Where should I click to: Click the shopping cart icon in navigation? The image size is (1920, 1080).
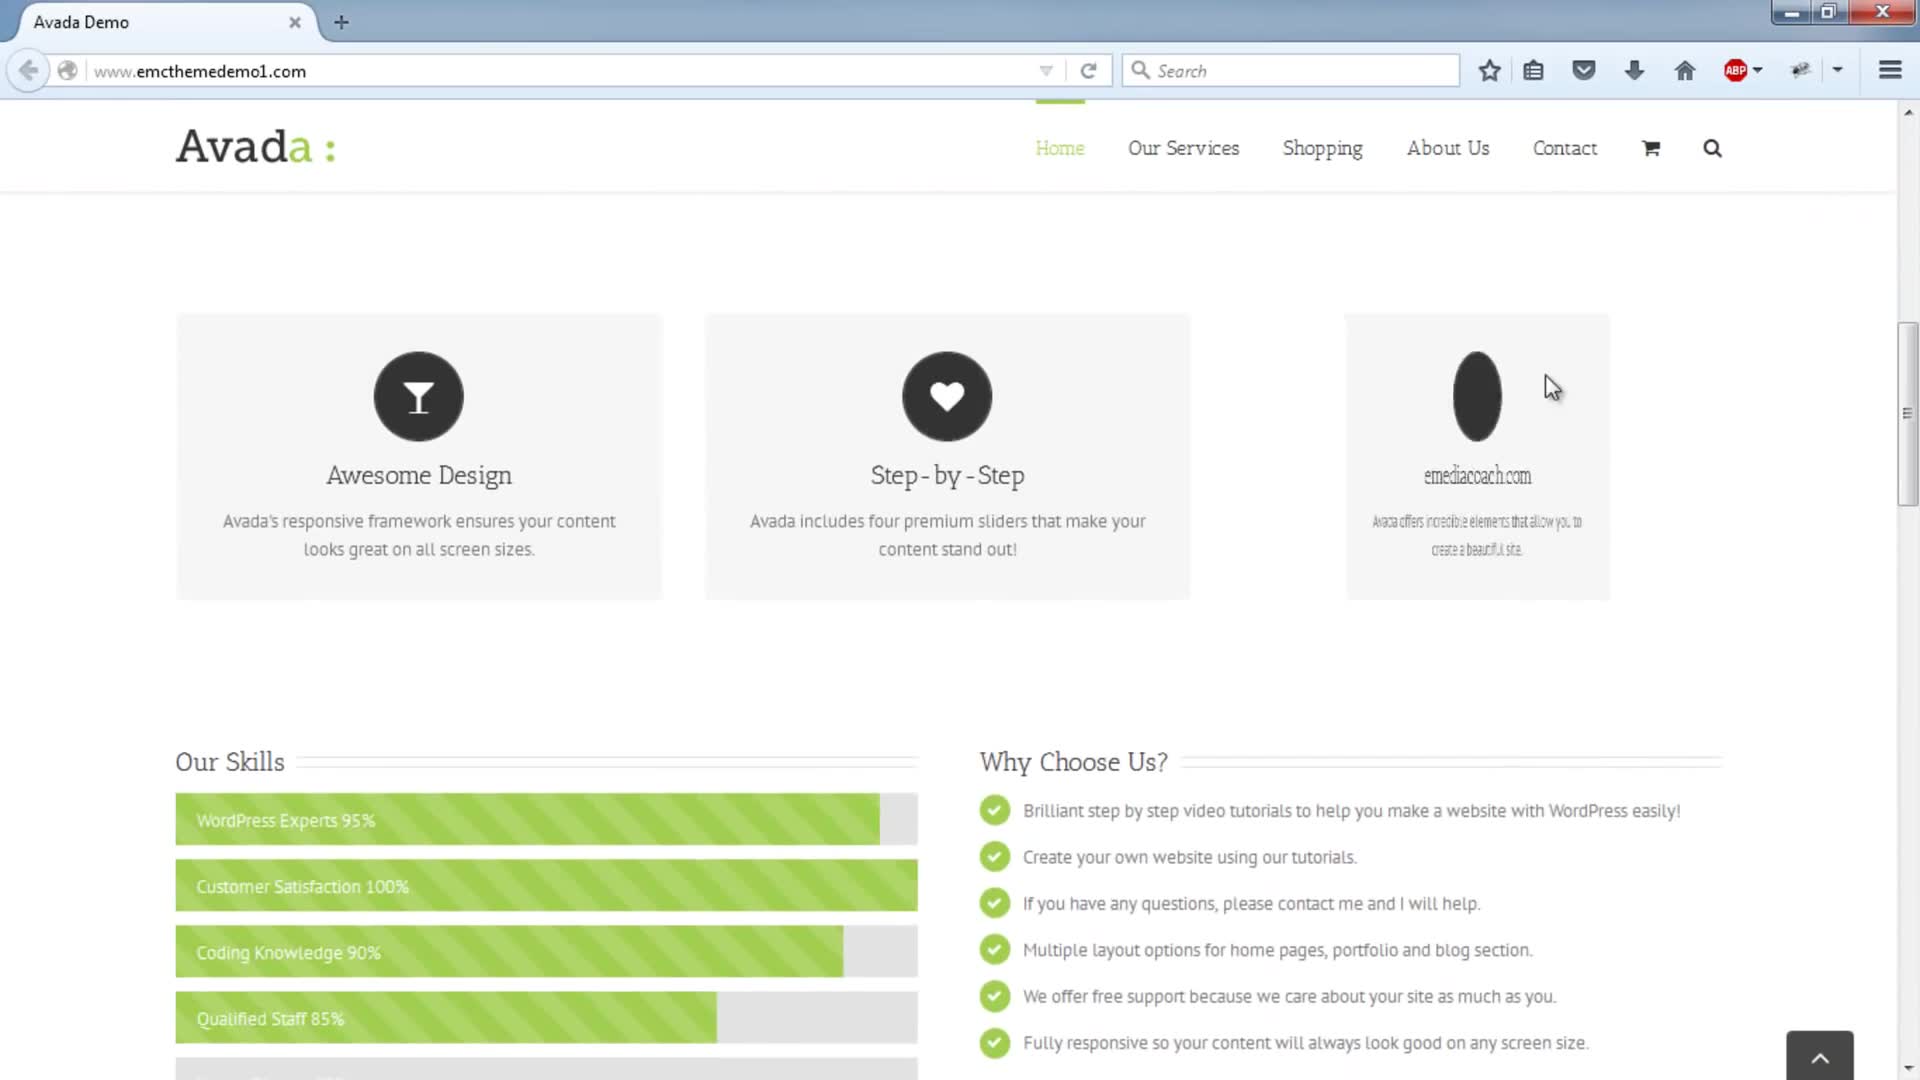click(1651, 148)
